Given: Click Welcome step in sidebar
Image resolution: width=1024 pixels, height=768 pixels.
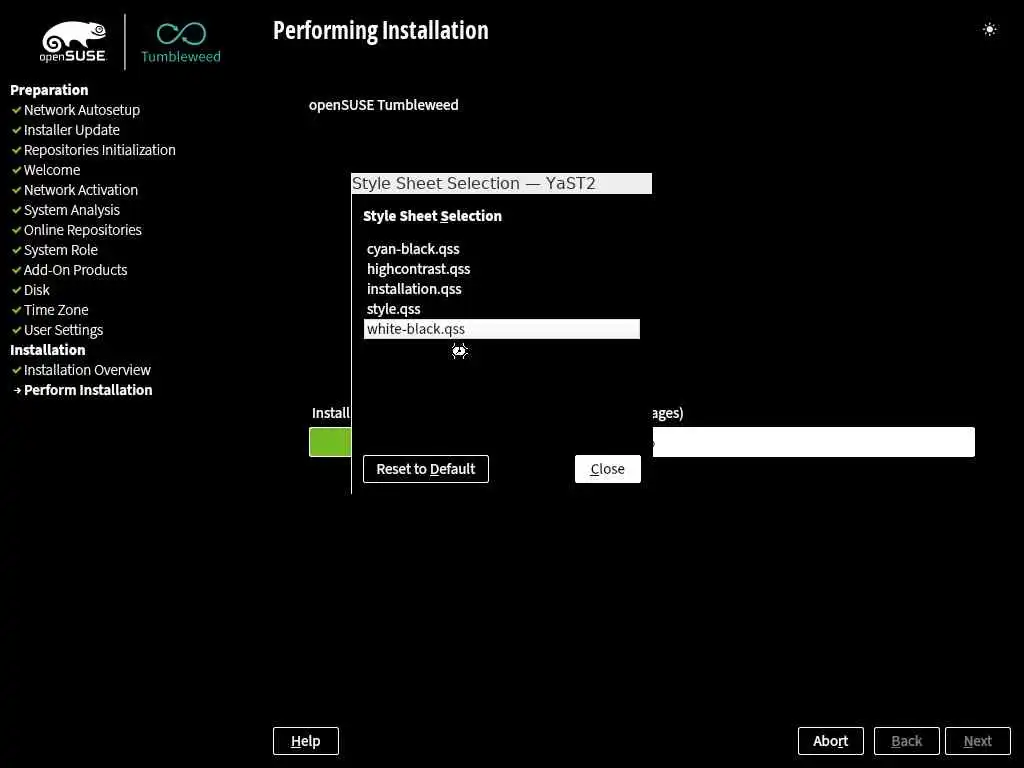Looking at the screenshot, I should (52, 170).
